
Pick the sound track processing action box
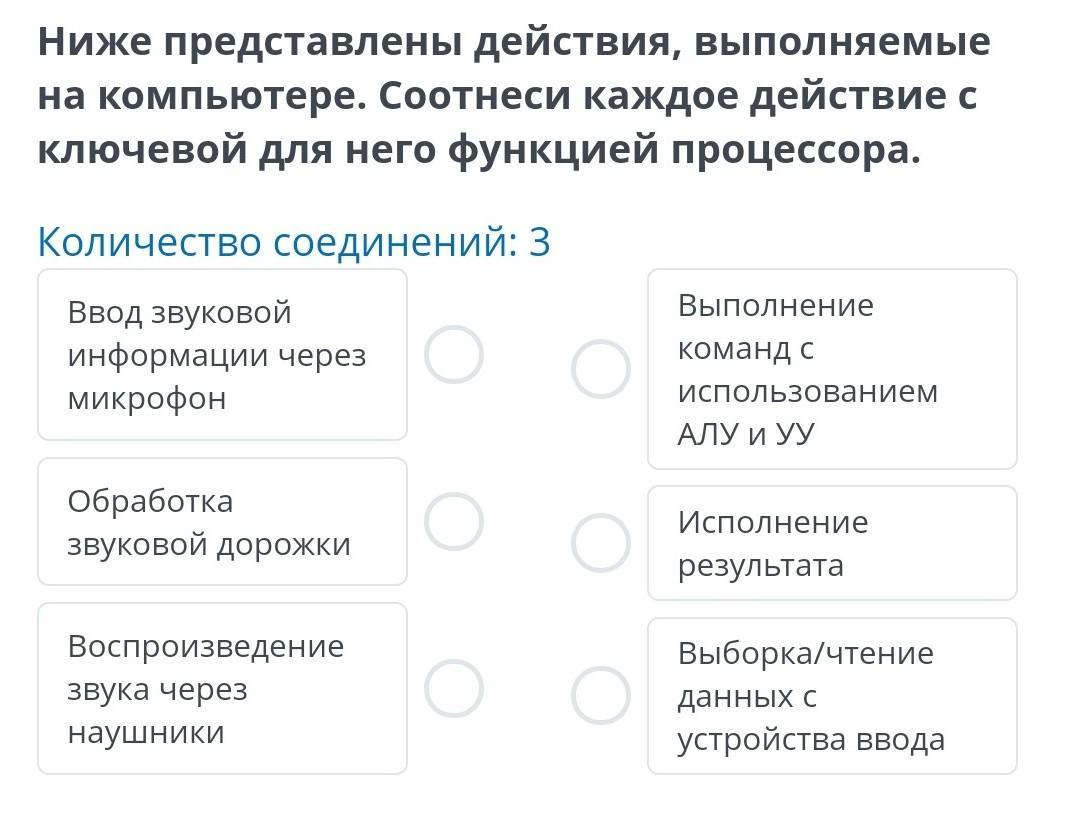pyautogui.click(x=223, y=521)
